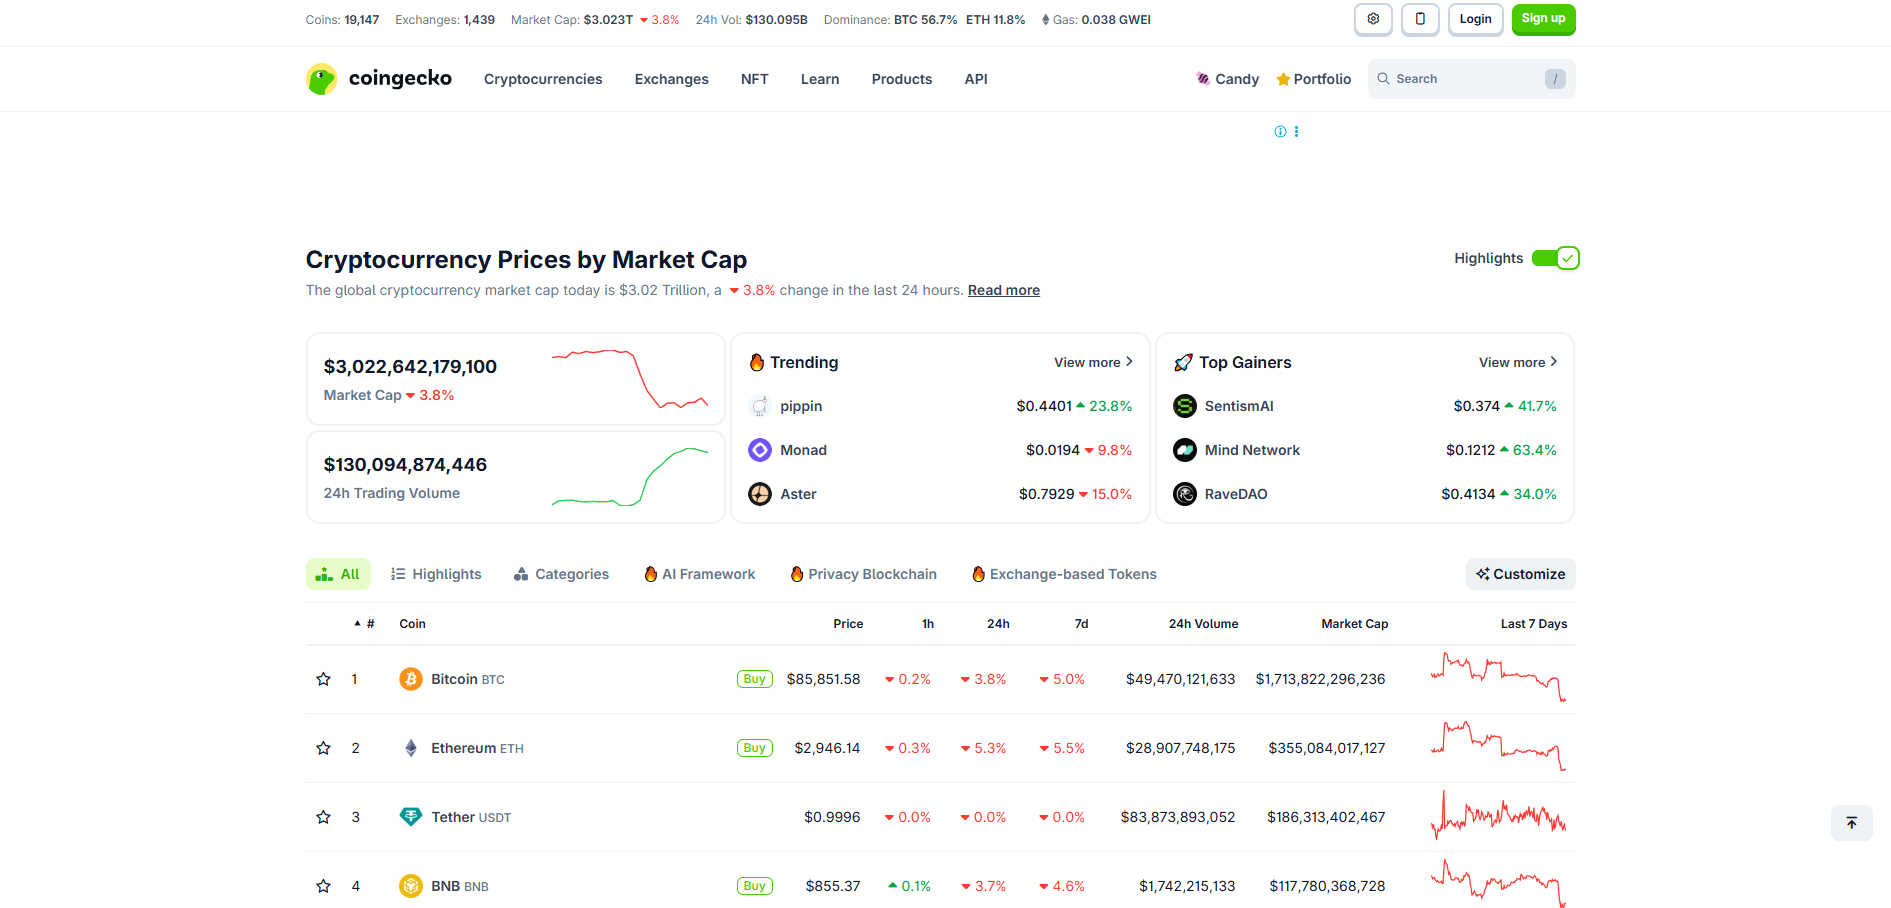Viewport: 1891px width, 908px height.
Task: Open the AI Framework category tab
Action: [x=700, y=574]
